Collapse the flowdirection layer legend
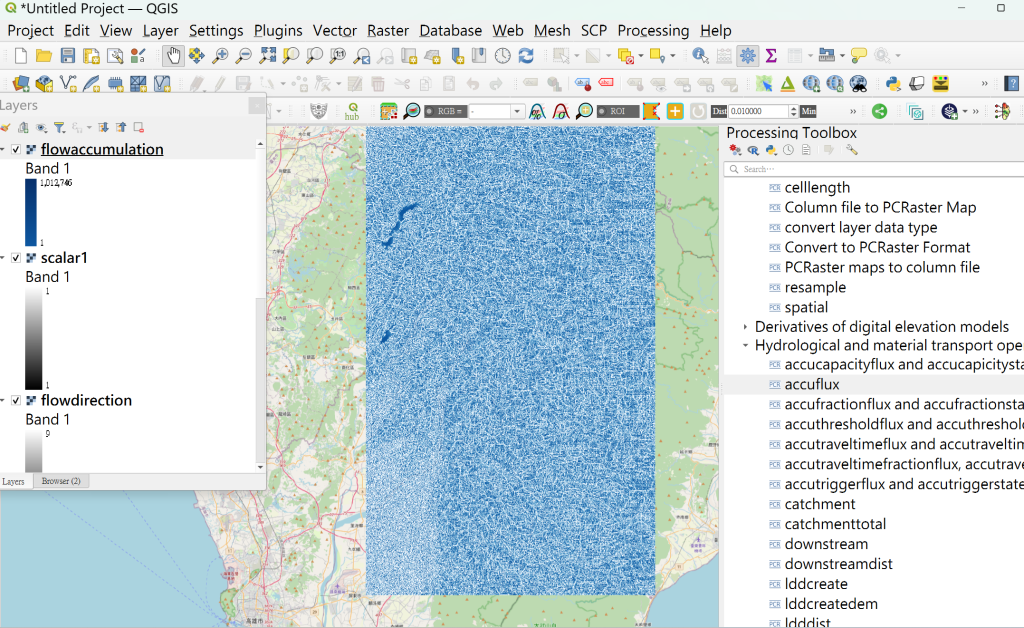The image size is (1024, 628). tap(3, 400)
